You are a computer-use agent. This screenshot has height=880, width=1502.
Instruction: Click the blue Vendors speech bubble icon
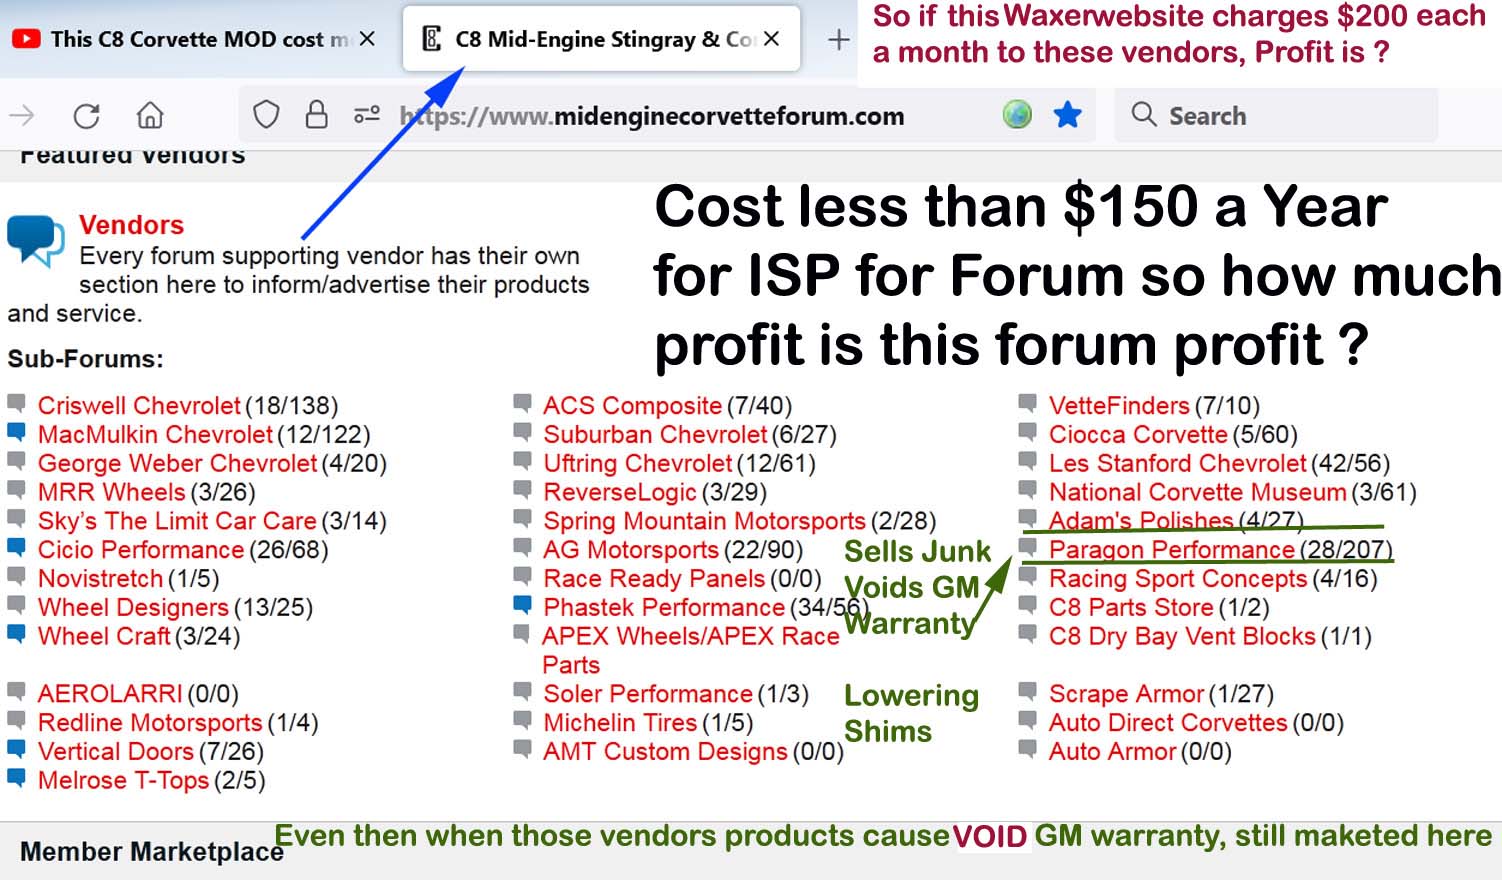click(x=35, y=240)
